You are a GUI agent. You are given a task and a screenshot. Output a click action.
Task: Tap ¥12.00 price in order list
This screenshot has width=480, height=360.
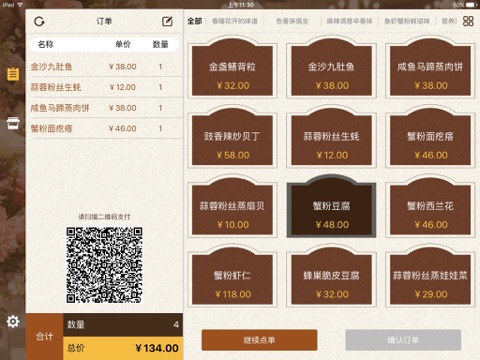coord(123,87)
